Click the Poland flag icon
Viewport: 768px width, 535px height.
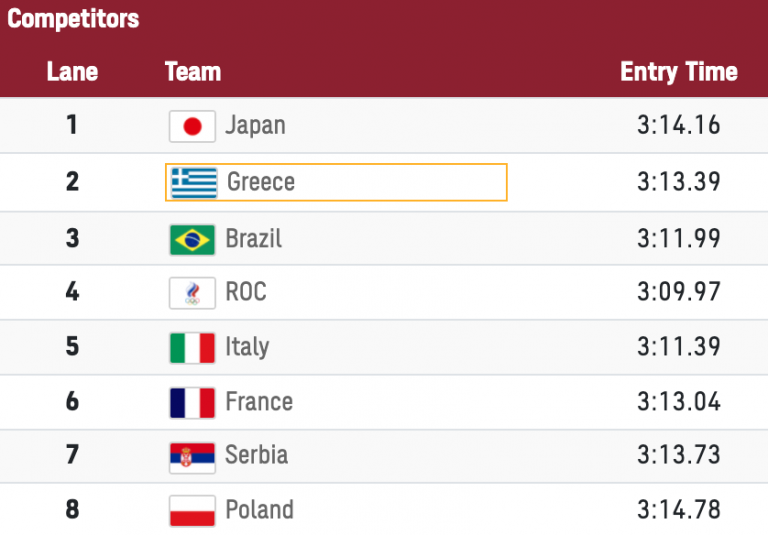(193, 510)
